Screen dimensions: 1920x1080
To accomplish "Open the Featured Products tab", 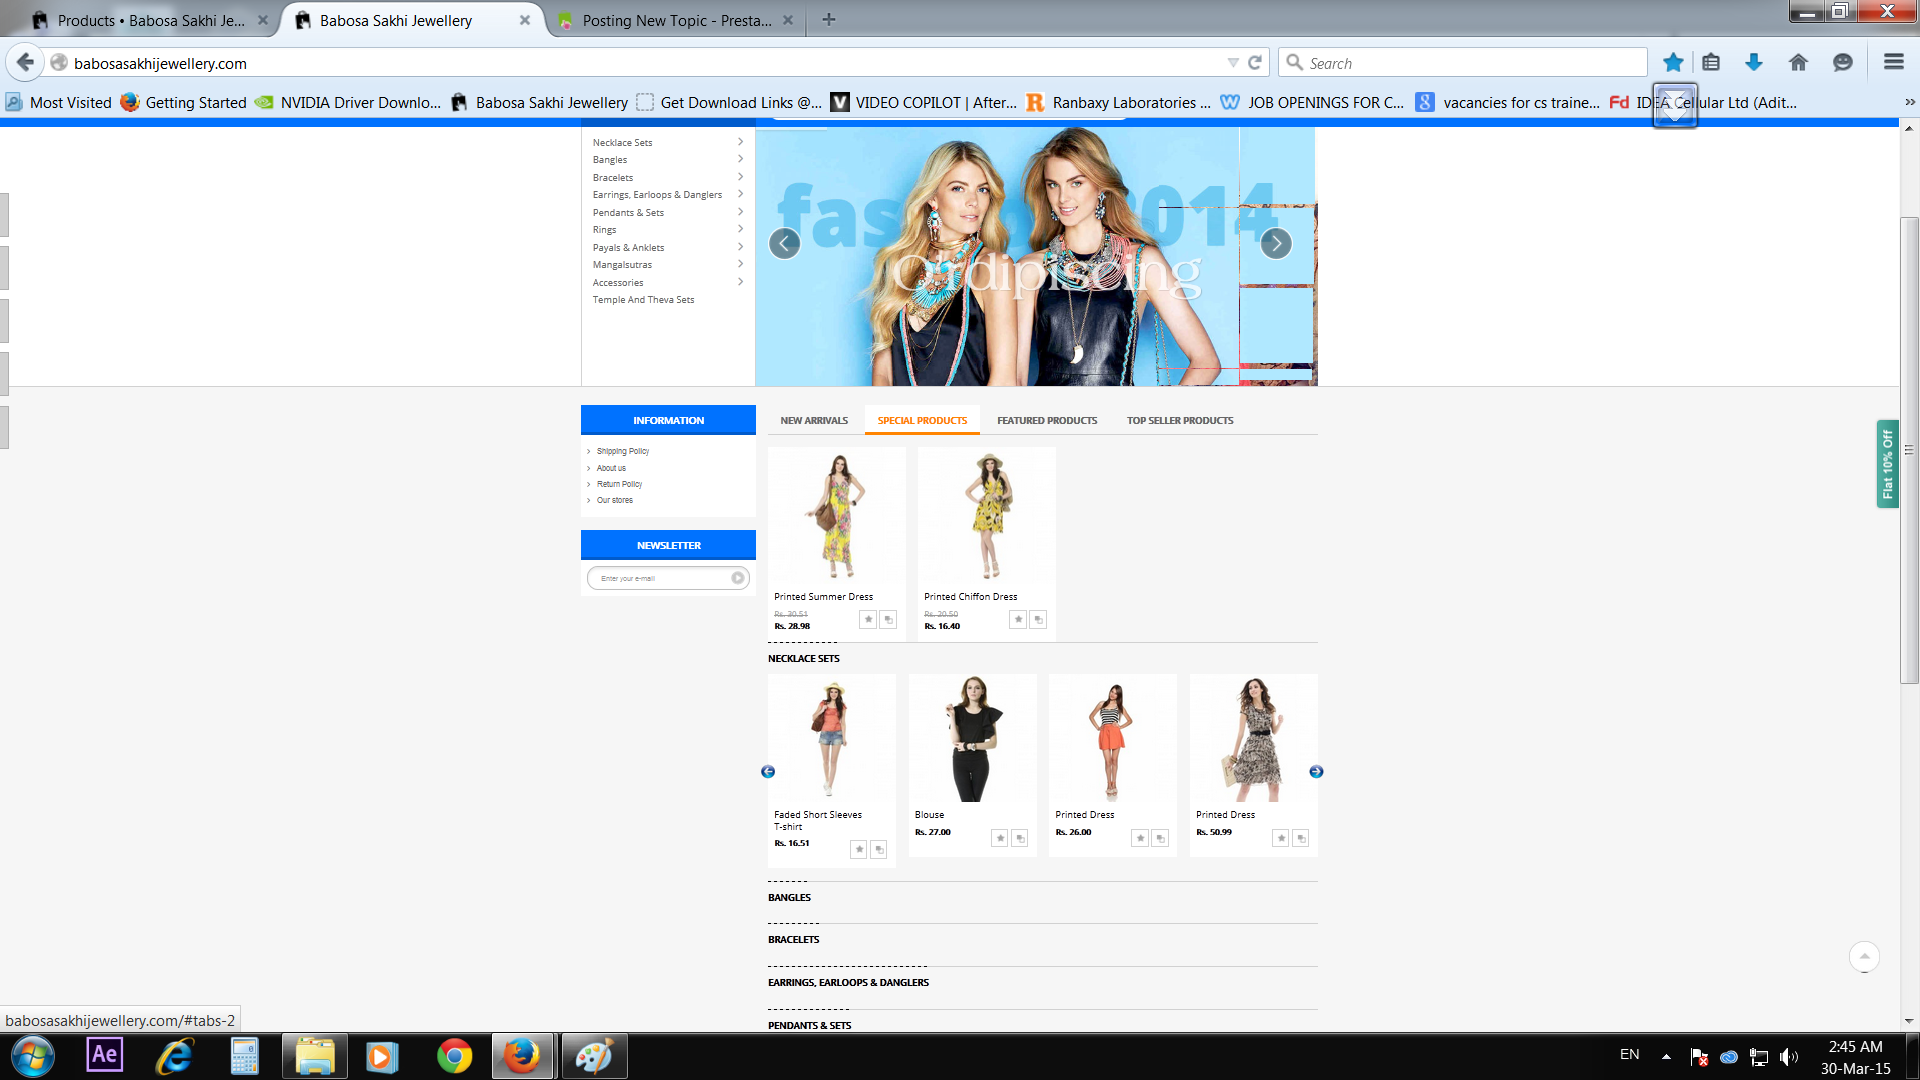I will (1046, 421).
